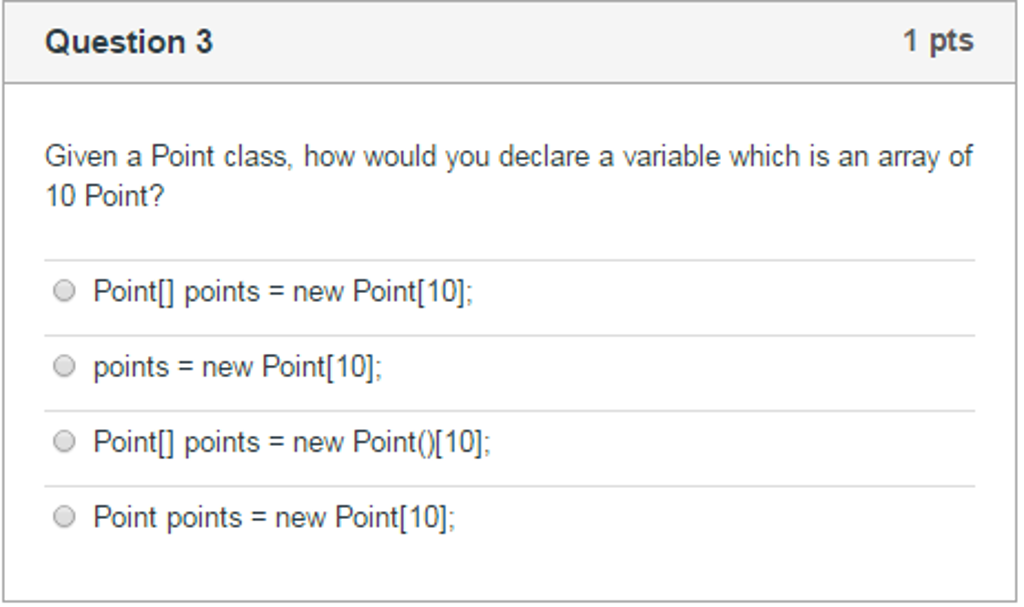Select radio button for "Point[] points = new Point()[10];"
The height and width of the screenshot is (607, 1024).
coord(64,441)
